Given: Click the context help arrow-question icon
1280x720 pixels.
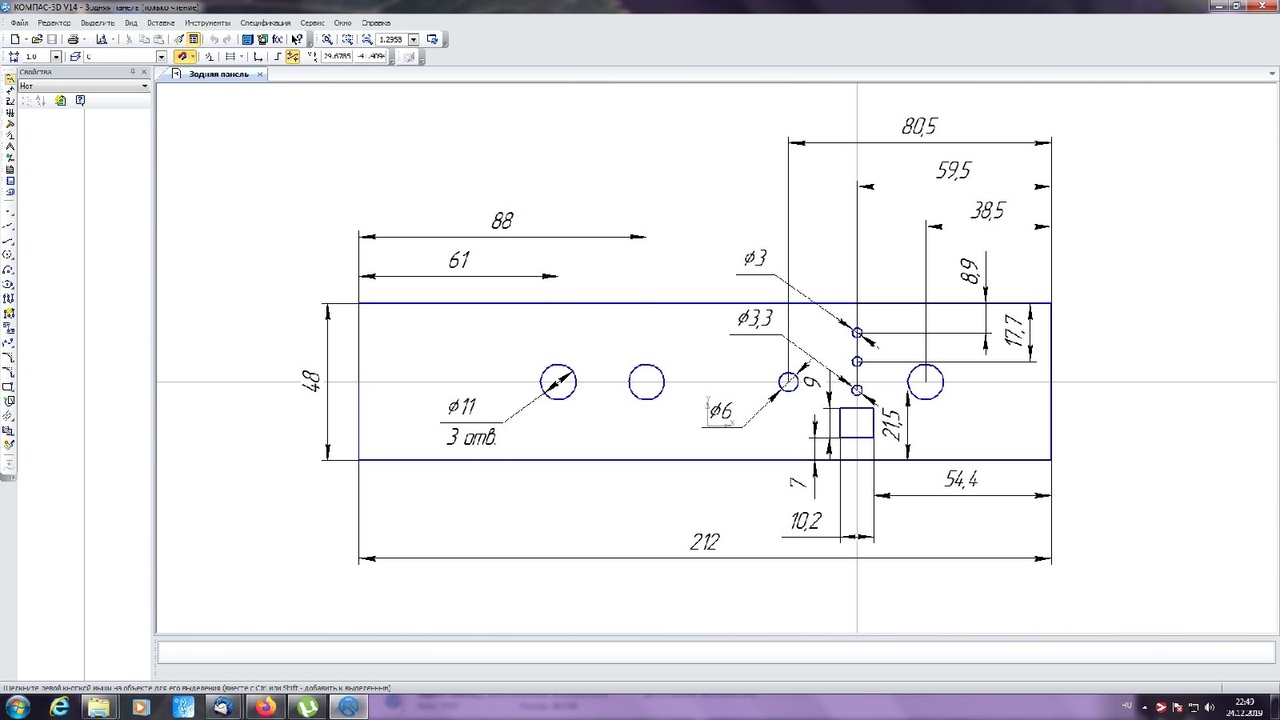Looking at the screenshot, I should pyautogui.click(x=297, y=39).
